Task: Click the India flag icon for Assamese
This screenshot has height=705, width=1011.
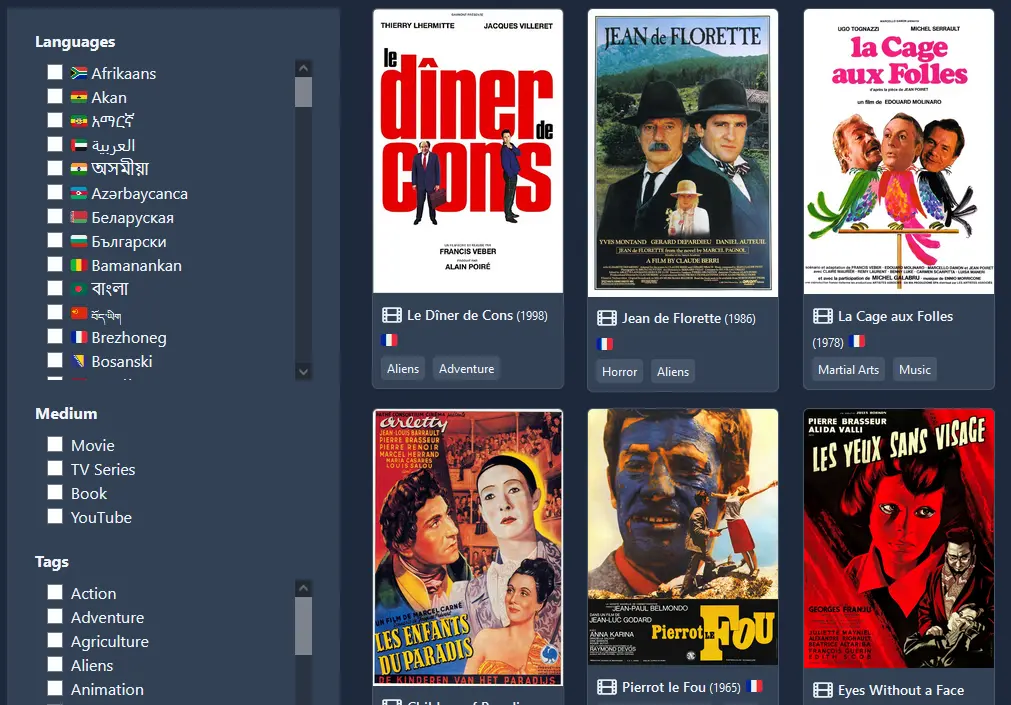Action: [79, 169]
